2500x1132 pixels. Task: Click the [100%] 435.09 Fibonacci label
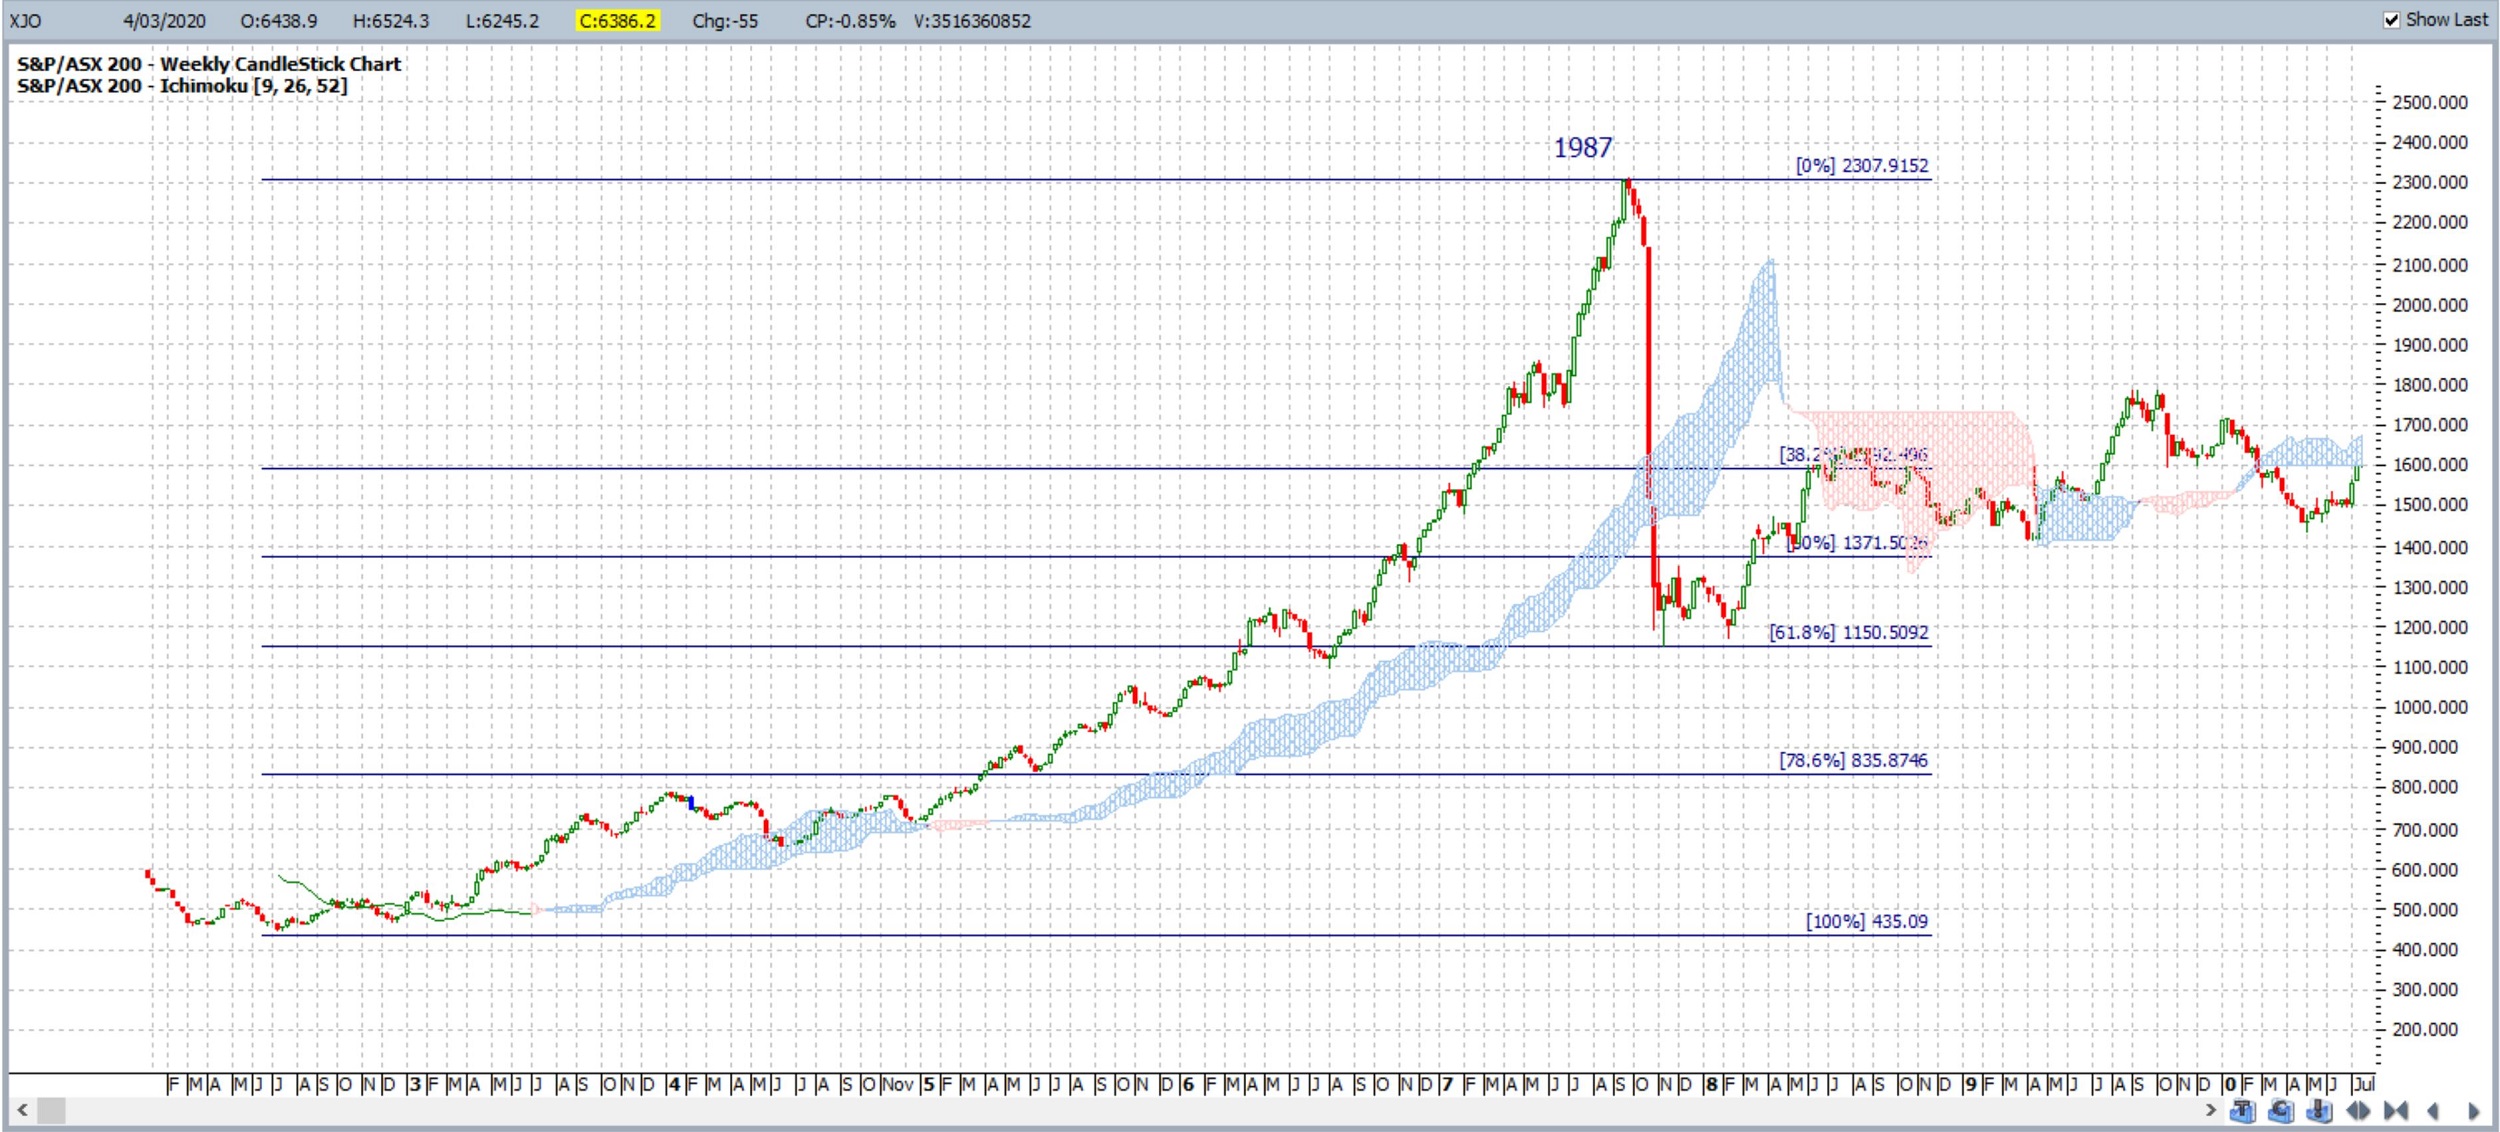pyautogui.click(x=1866, y=921)
